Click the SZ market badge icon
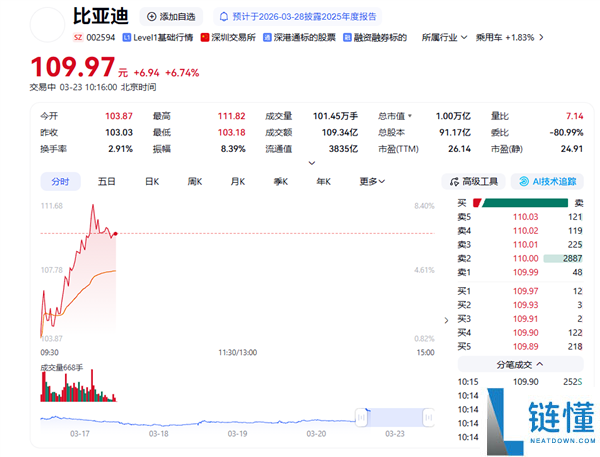This screenshot has height=457, width=600. pyautogui.click(x=78, y=38)
